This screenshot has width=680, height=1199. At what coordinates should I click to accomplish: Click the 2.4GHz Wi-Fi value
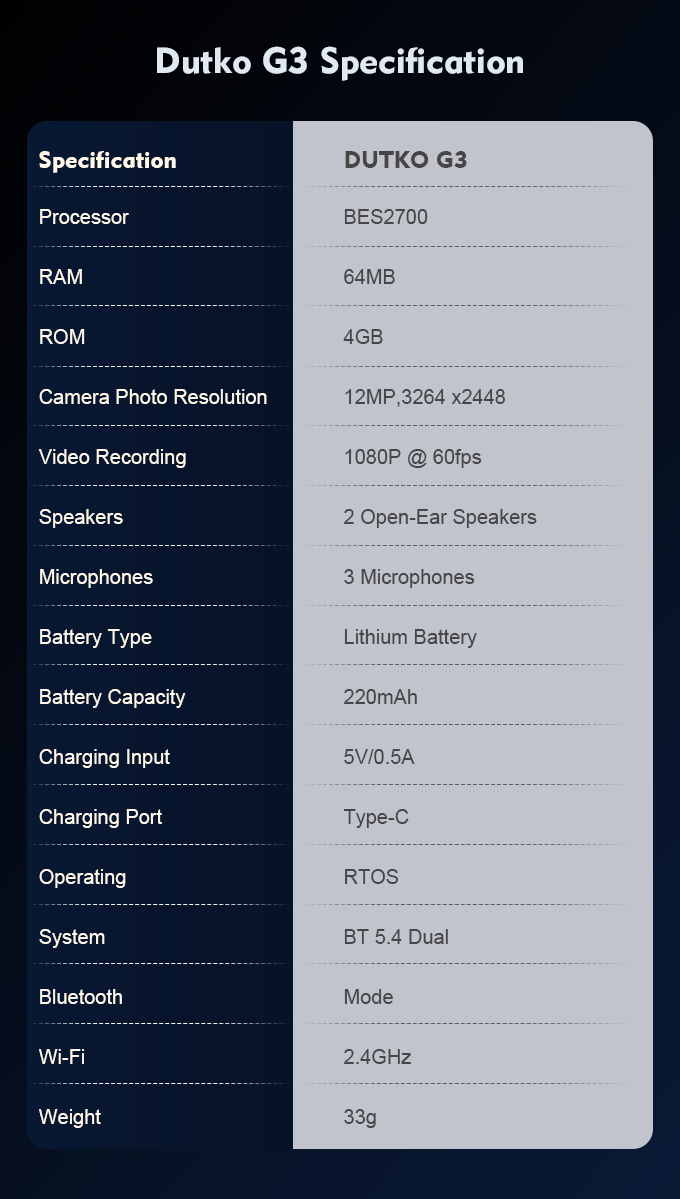point(377,1057)
